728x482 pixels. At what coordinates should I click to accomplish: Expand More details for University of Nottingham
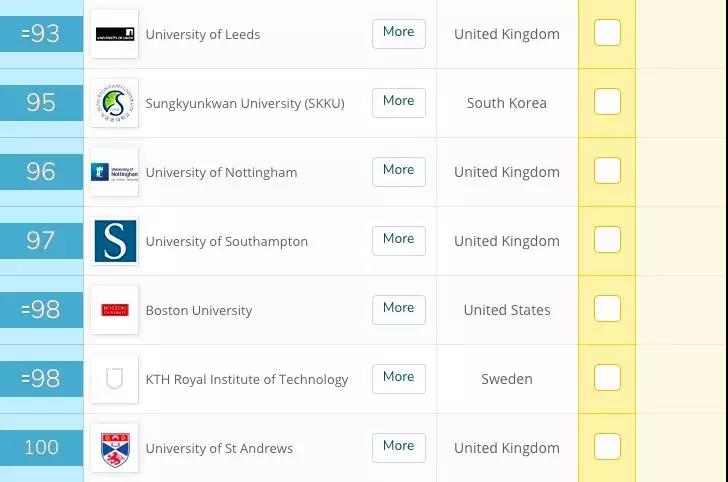399,172
